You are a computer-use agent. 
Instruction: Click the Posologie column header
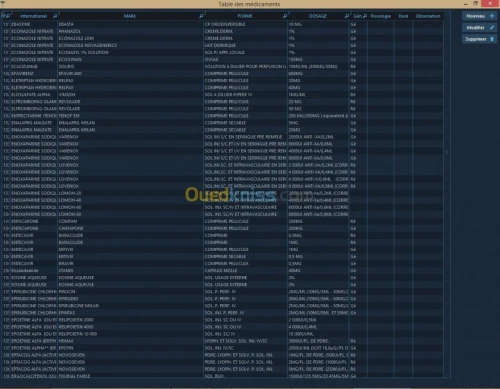(381, 16)
